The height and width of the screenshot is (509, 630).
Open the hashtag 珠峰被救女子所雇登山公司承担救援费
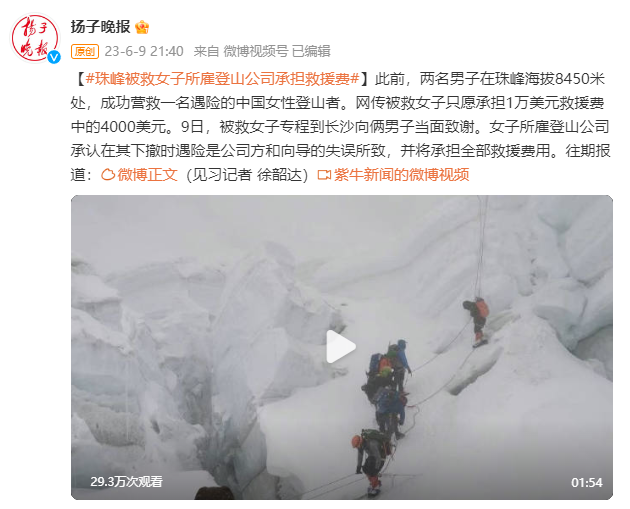coord(222,79)
